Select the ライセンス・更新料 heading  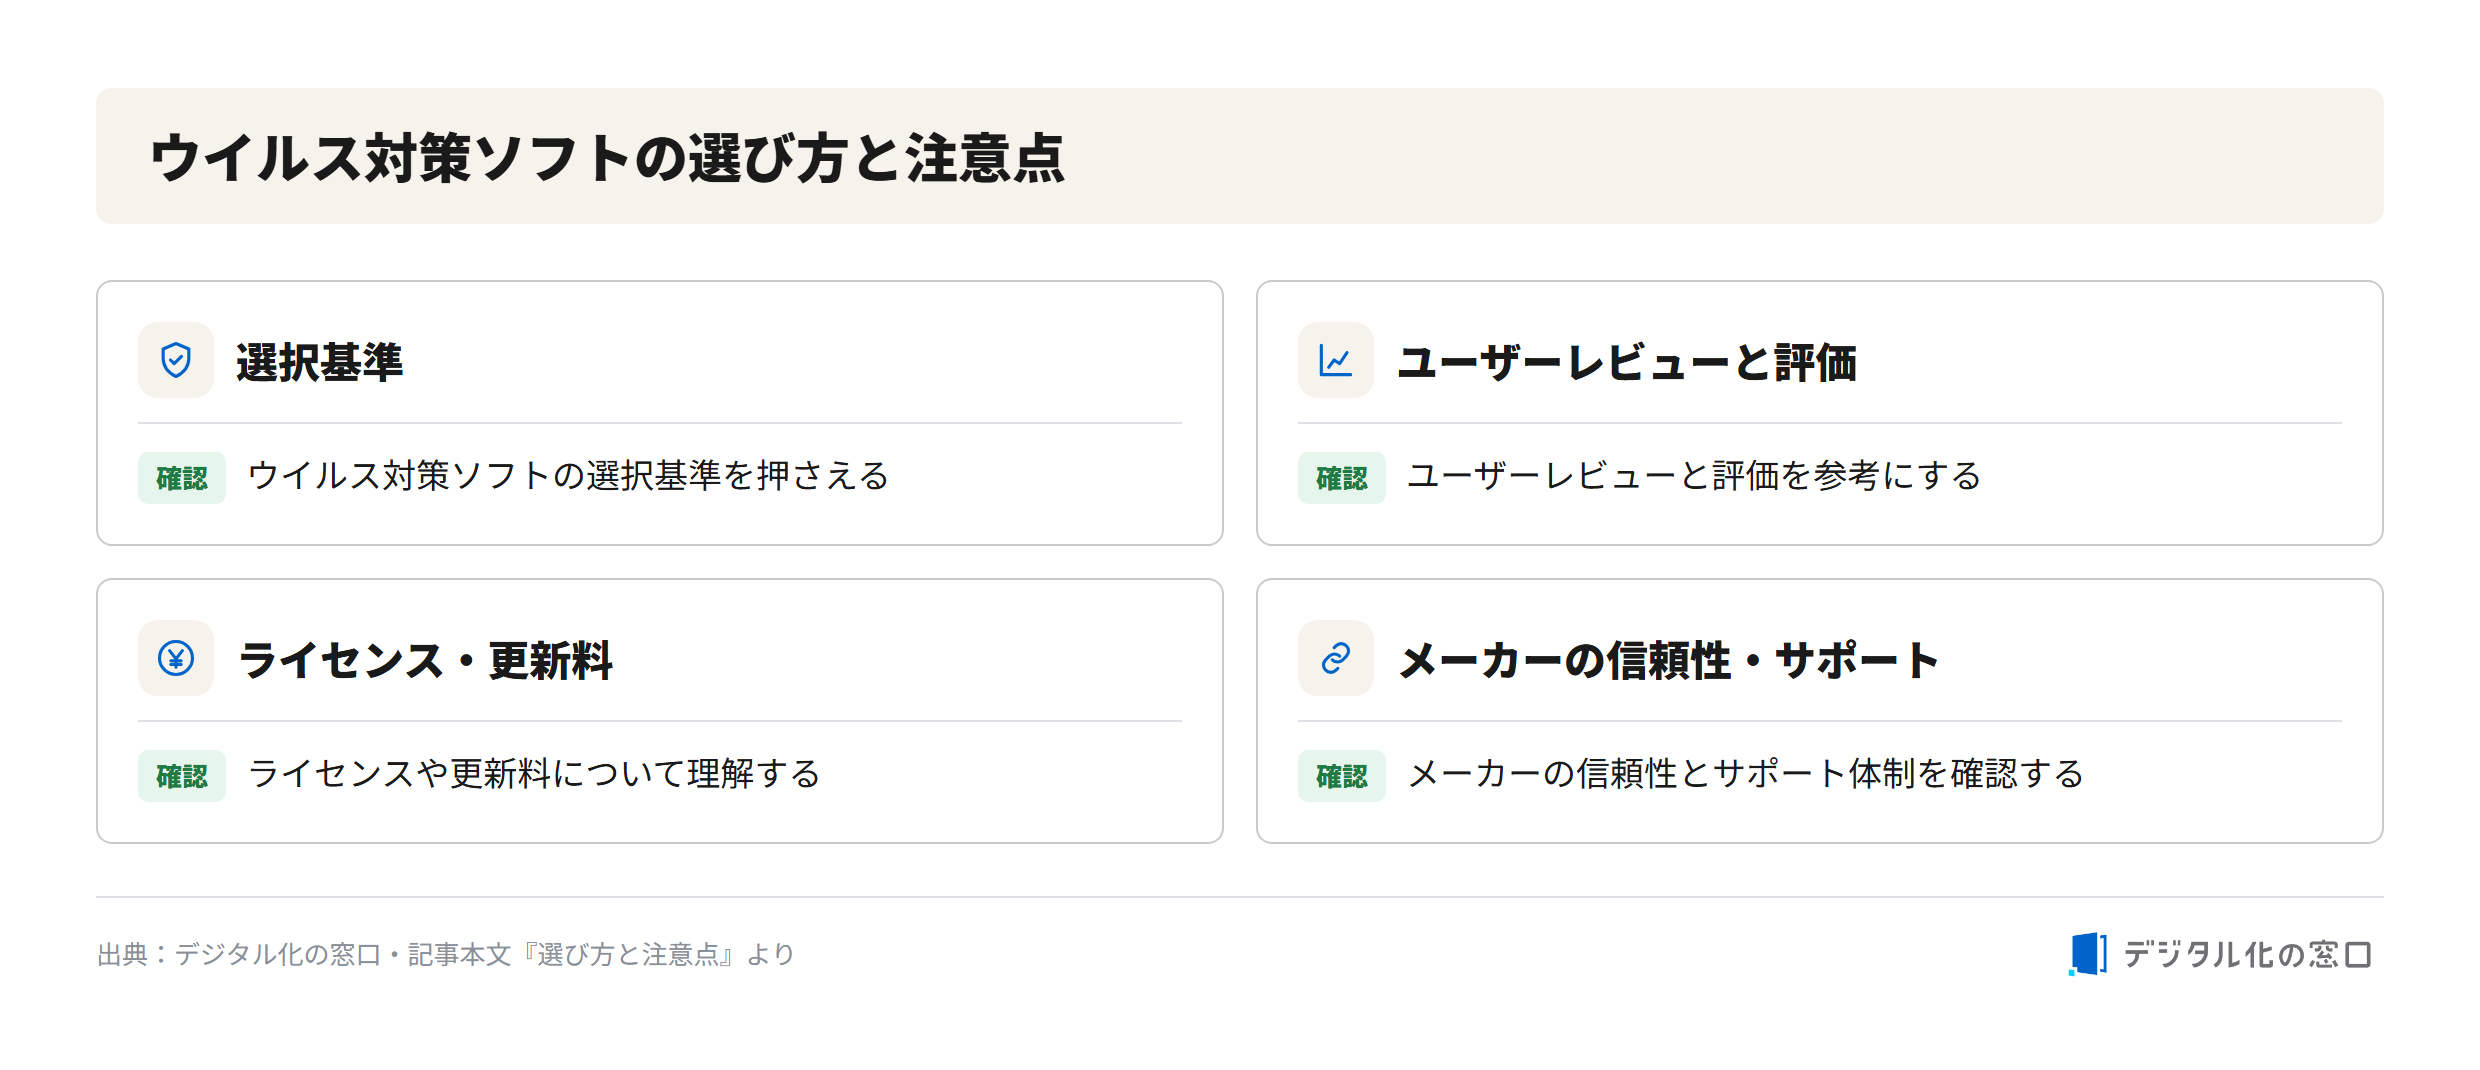[426, 660]
